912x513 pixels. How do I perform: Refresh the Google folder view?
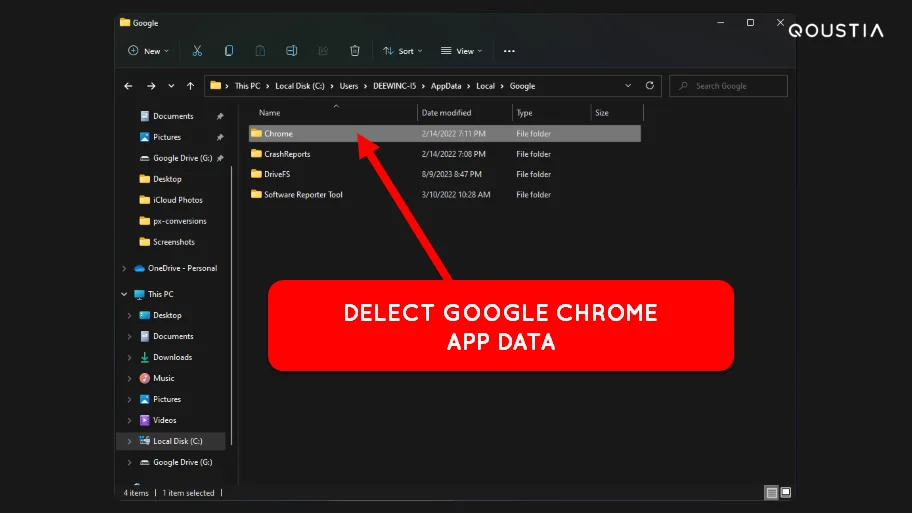coord(650,86)
